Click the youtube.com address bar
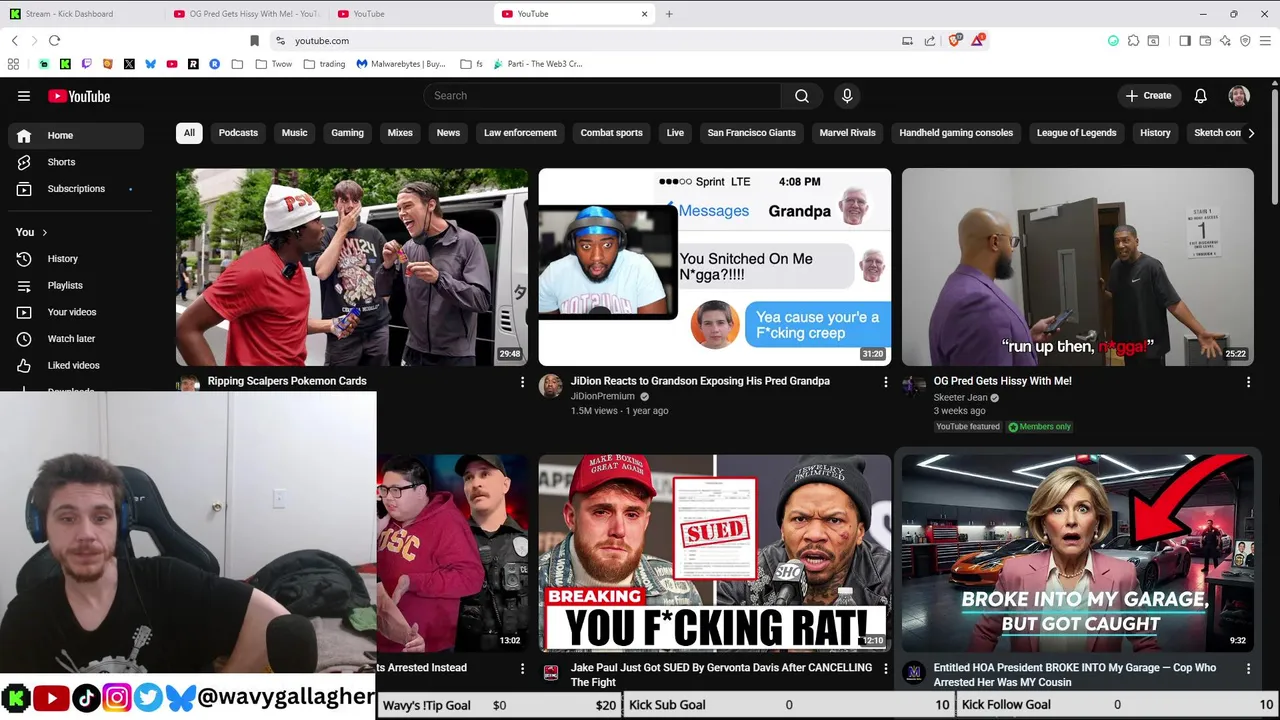 click(590, 41)
